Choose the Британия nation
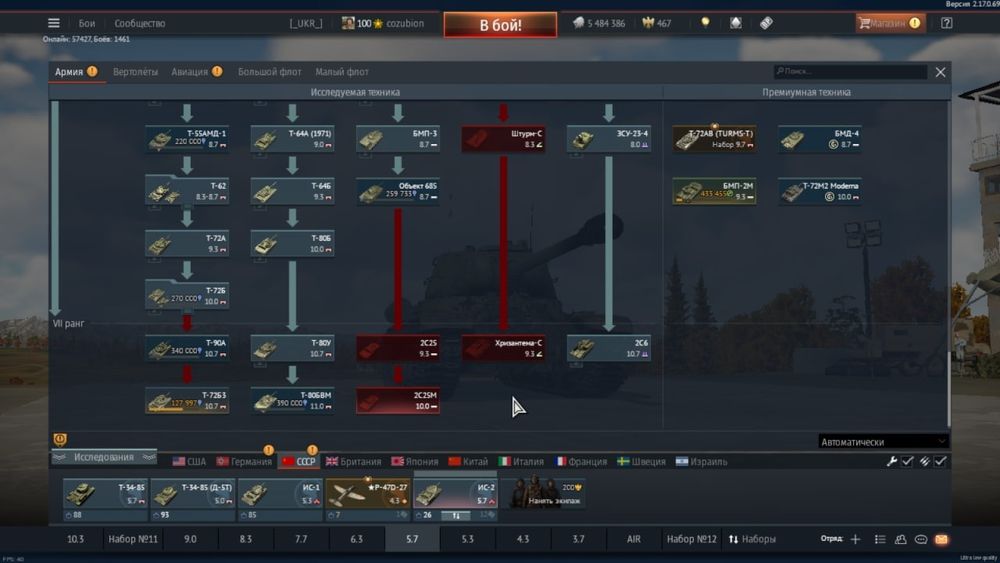The width and height of the screenshot is (1000, 563). [353, 461]
